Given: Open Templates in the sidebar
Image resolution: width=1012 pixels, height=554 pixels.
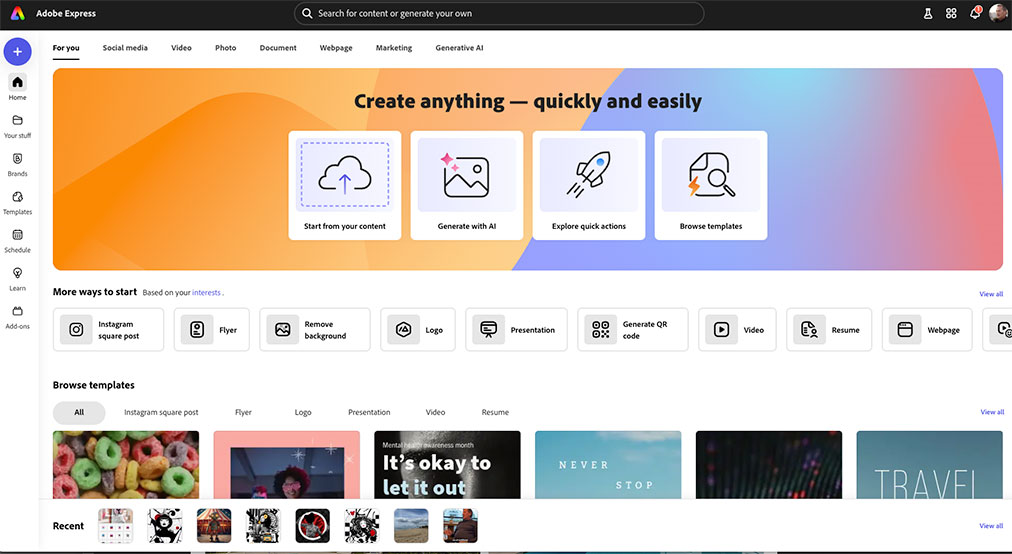Looking at the screenshot, I should coord(17,202).
